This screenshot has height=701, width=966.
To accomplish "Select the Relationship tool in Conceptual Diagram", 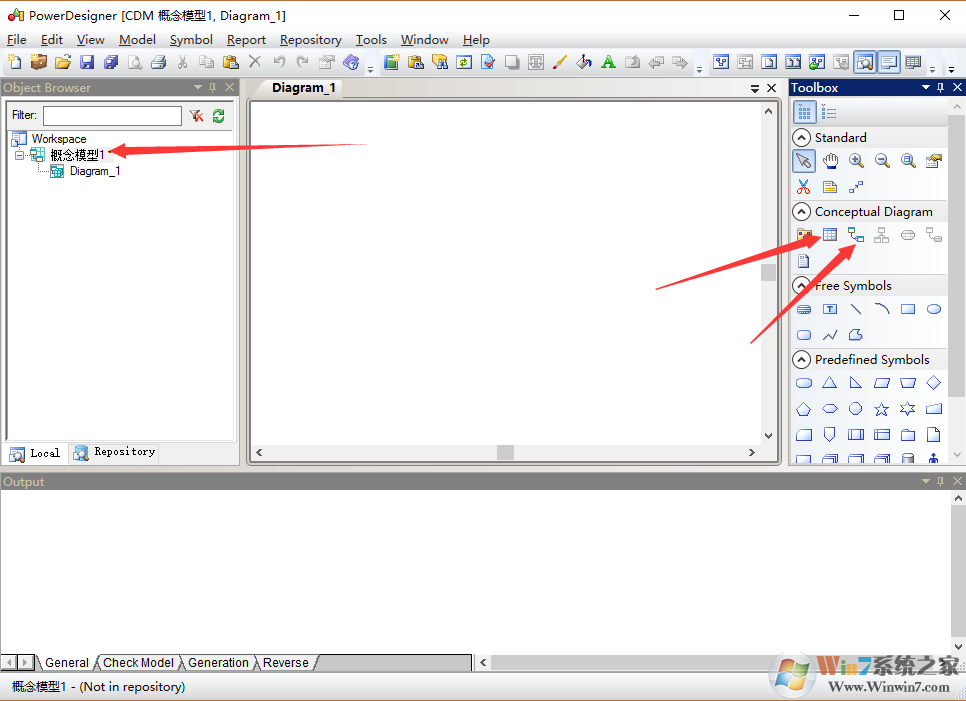I will pos(856,235).
